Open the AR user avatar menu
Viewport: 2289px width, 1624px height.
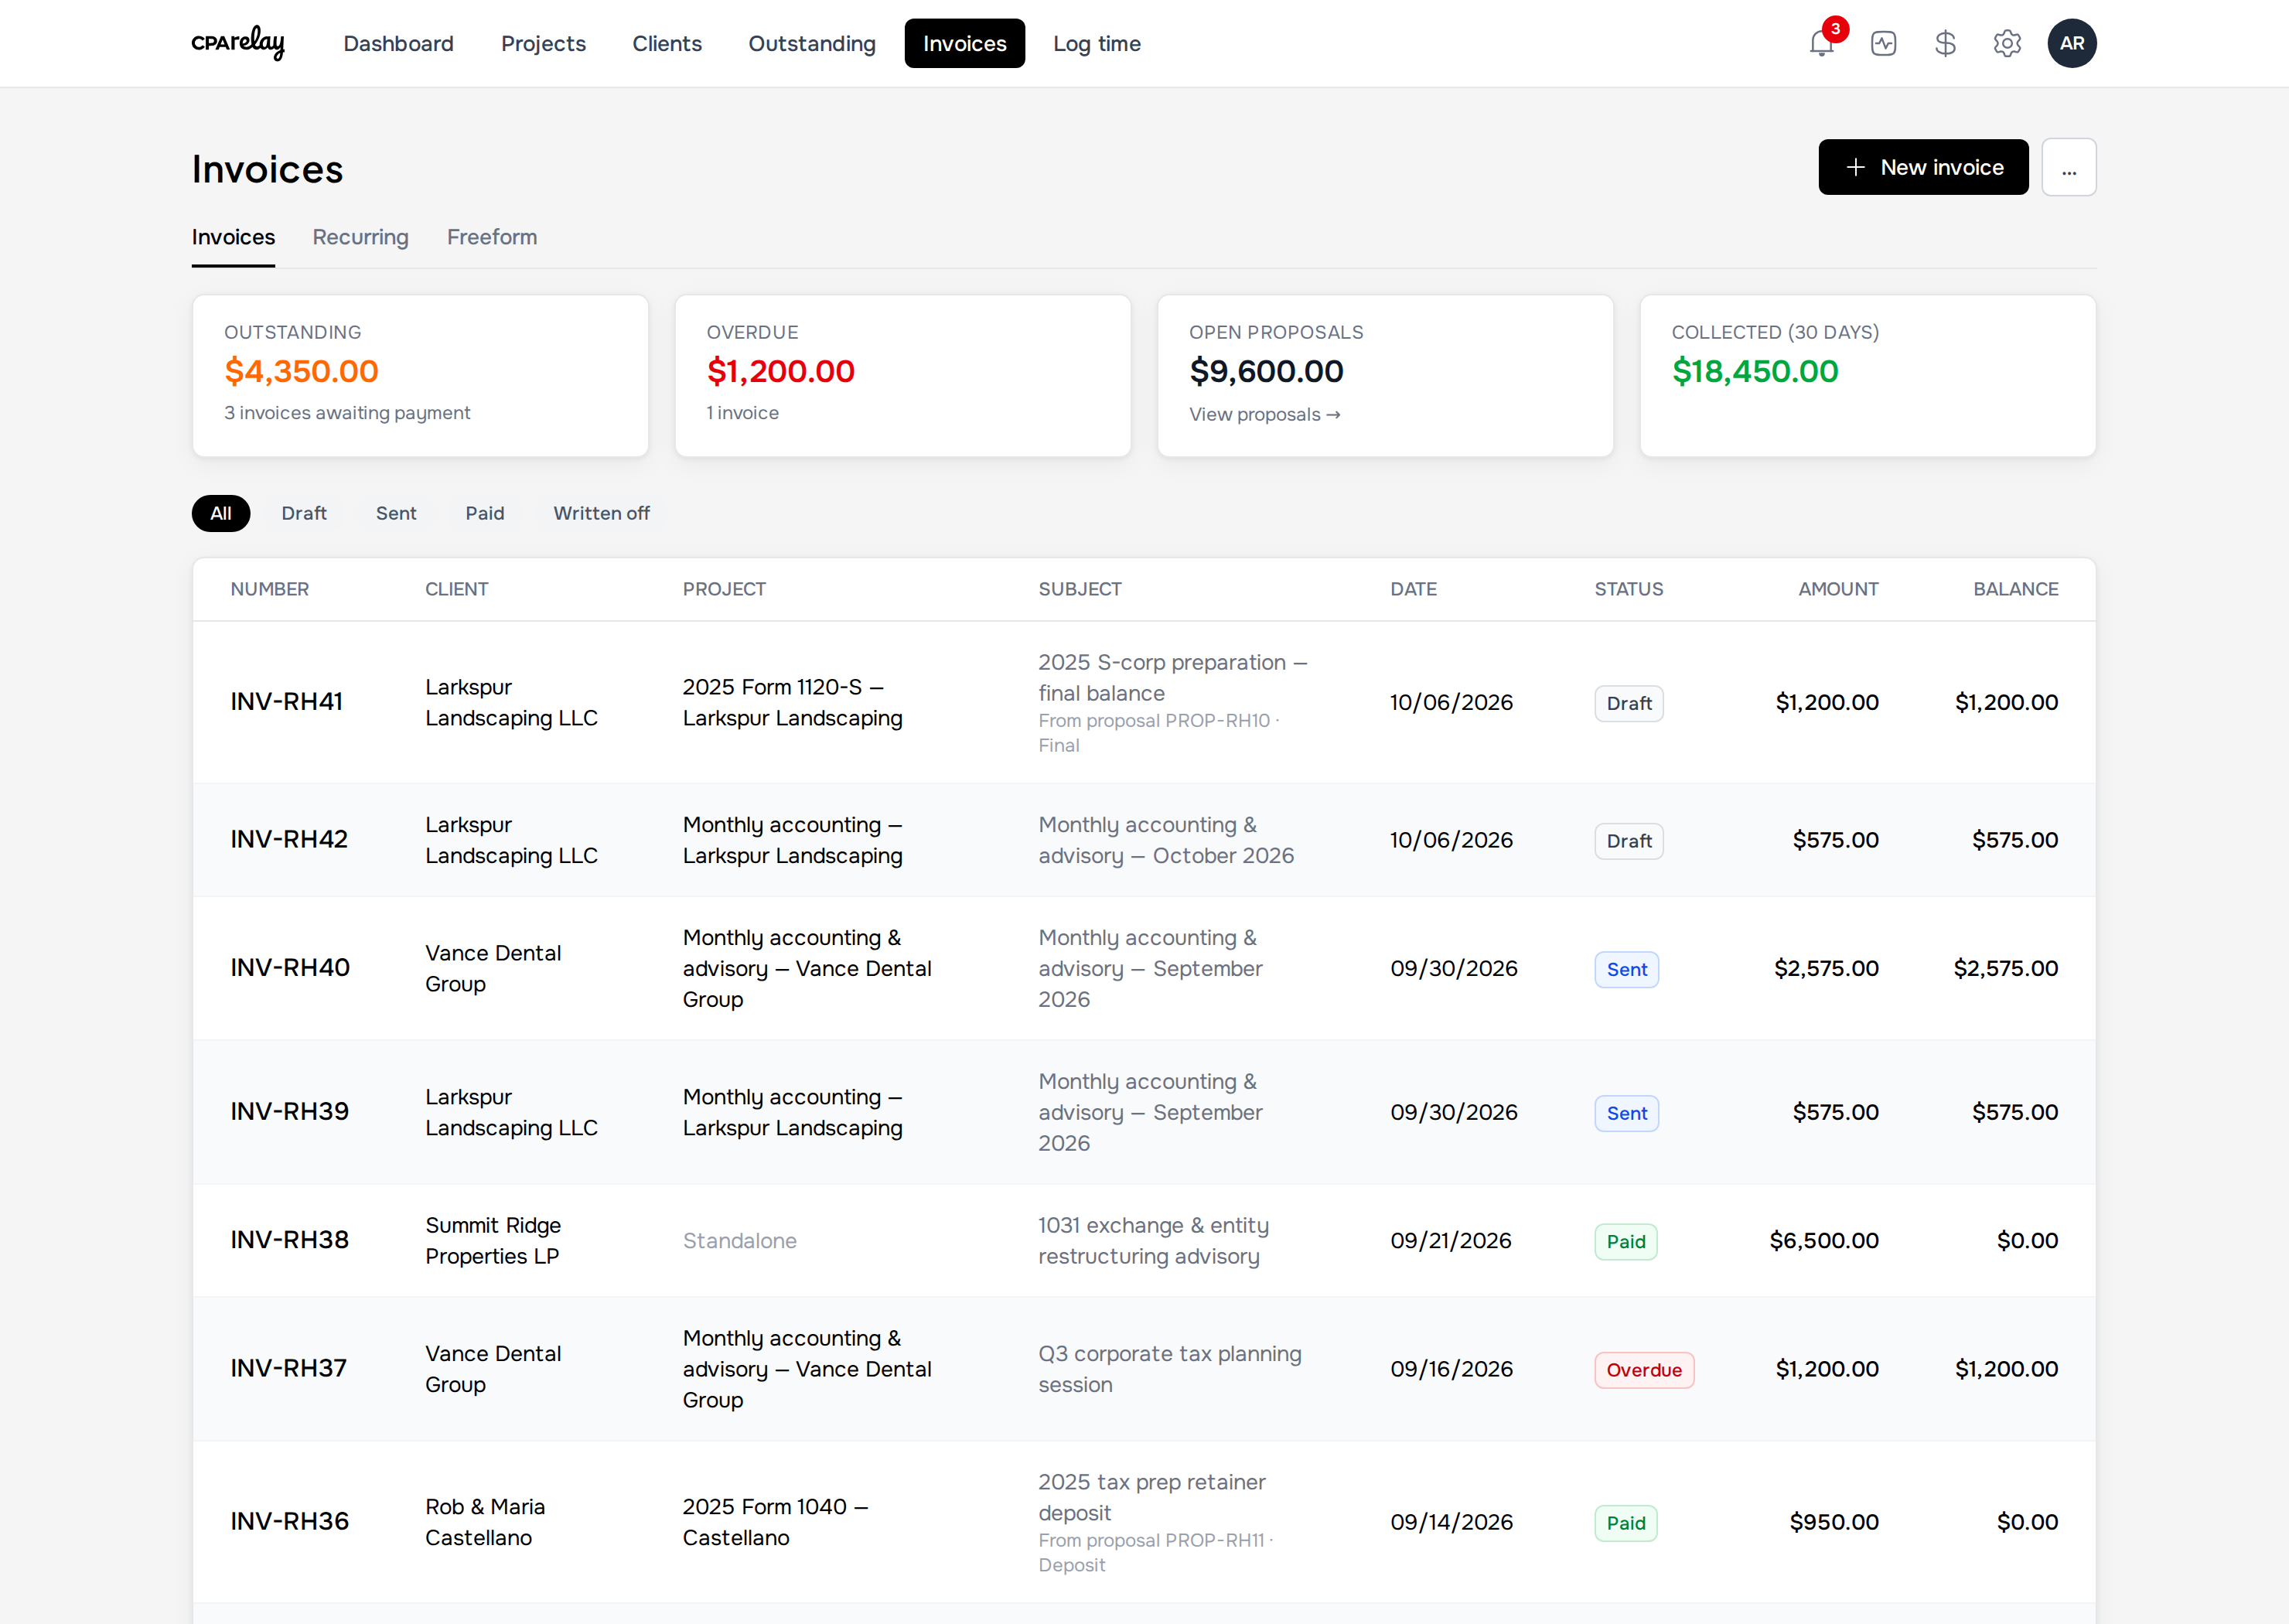click(x=2071, y=43)
